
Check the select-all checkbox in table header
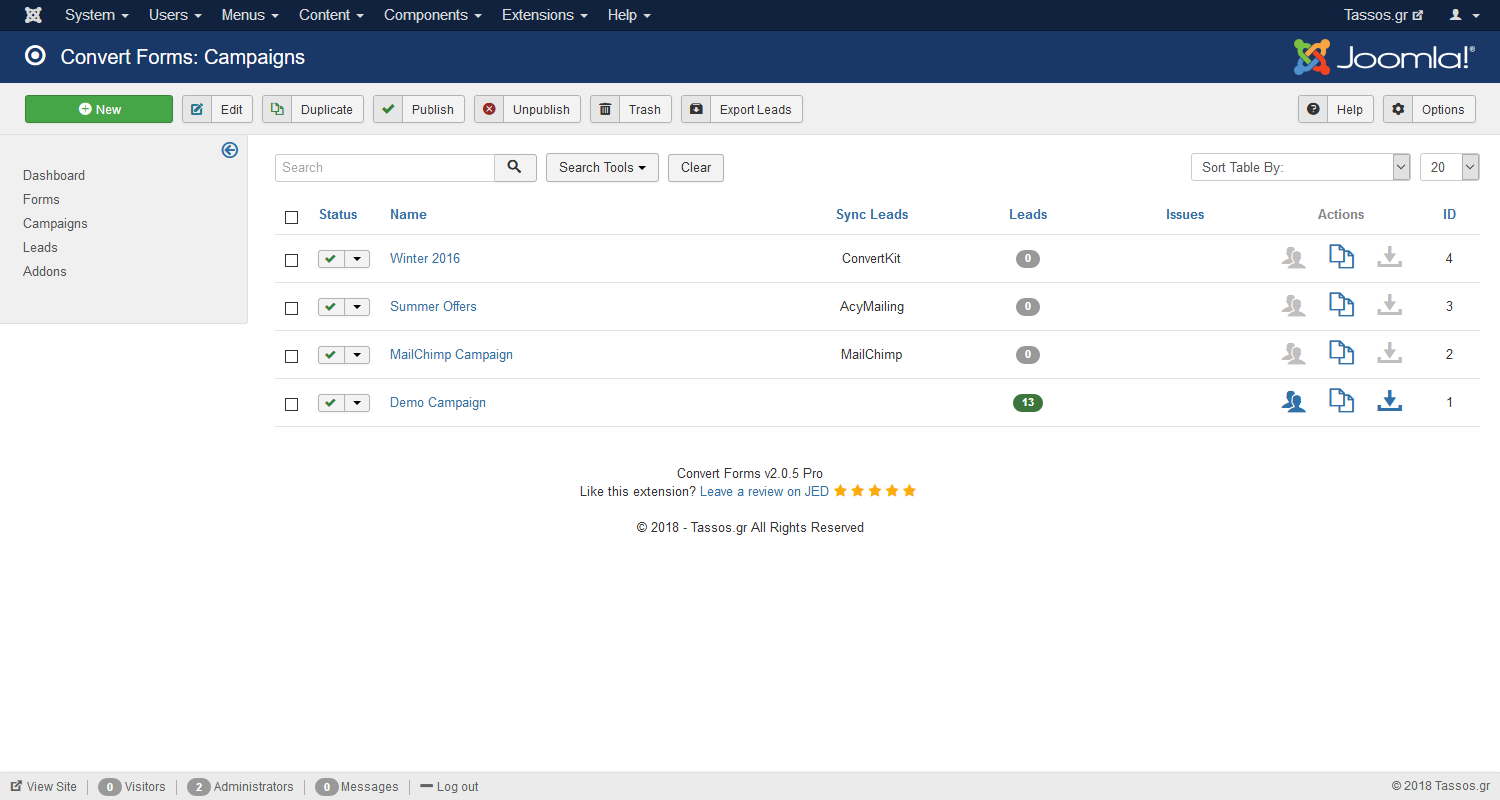(291, 217)
